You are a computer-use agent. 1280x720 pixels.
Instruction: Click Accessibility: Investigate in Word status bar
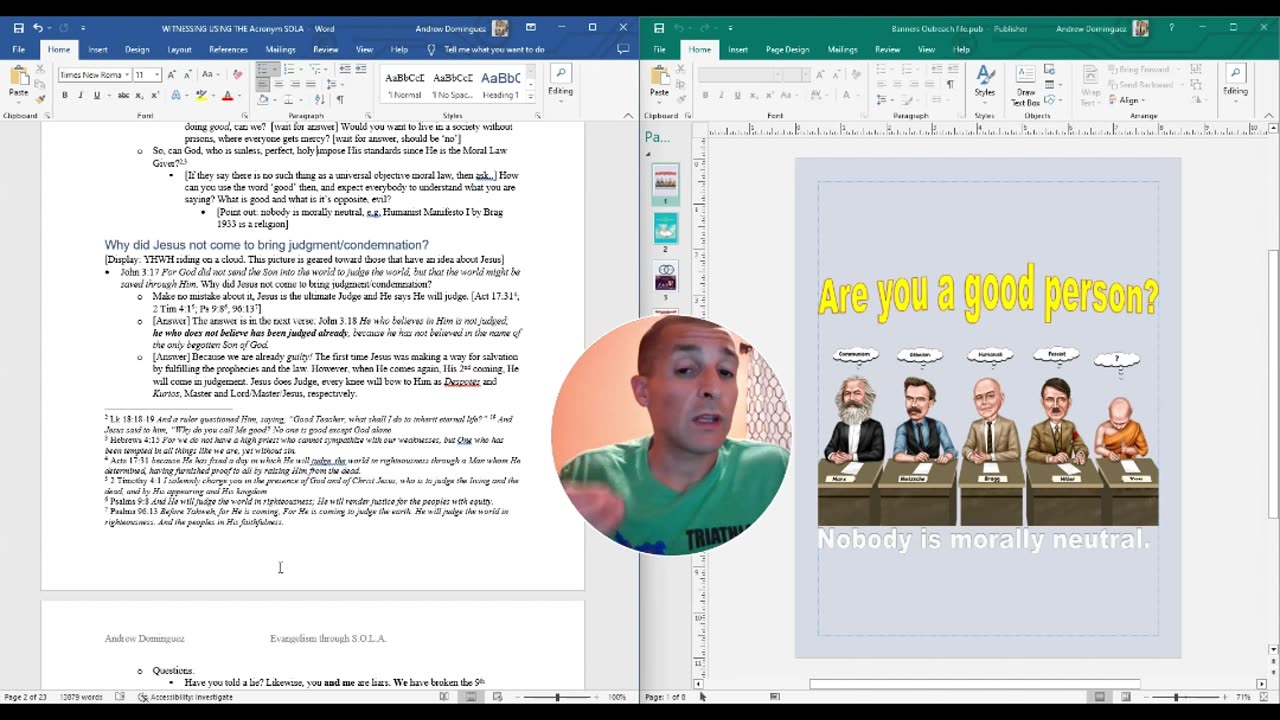pos(186,697)
